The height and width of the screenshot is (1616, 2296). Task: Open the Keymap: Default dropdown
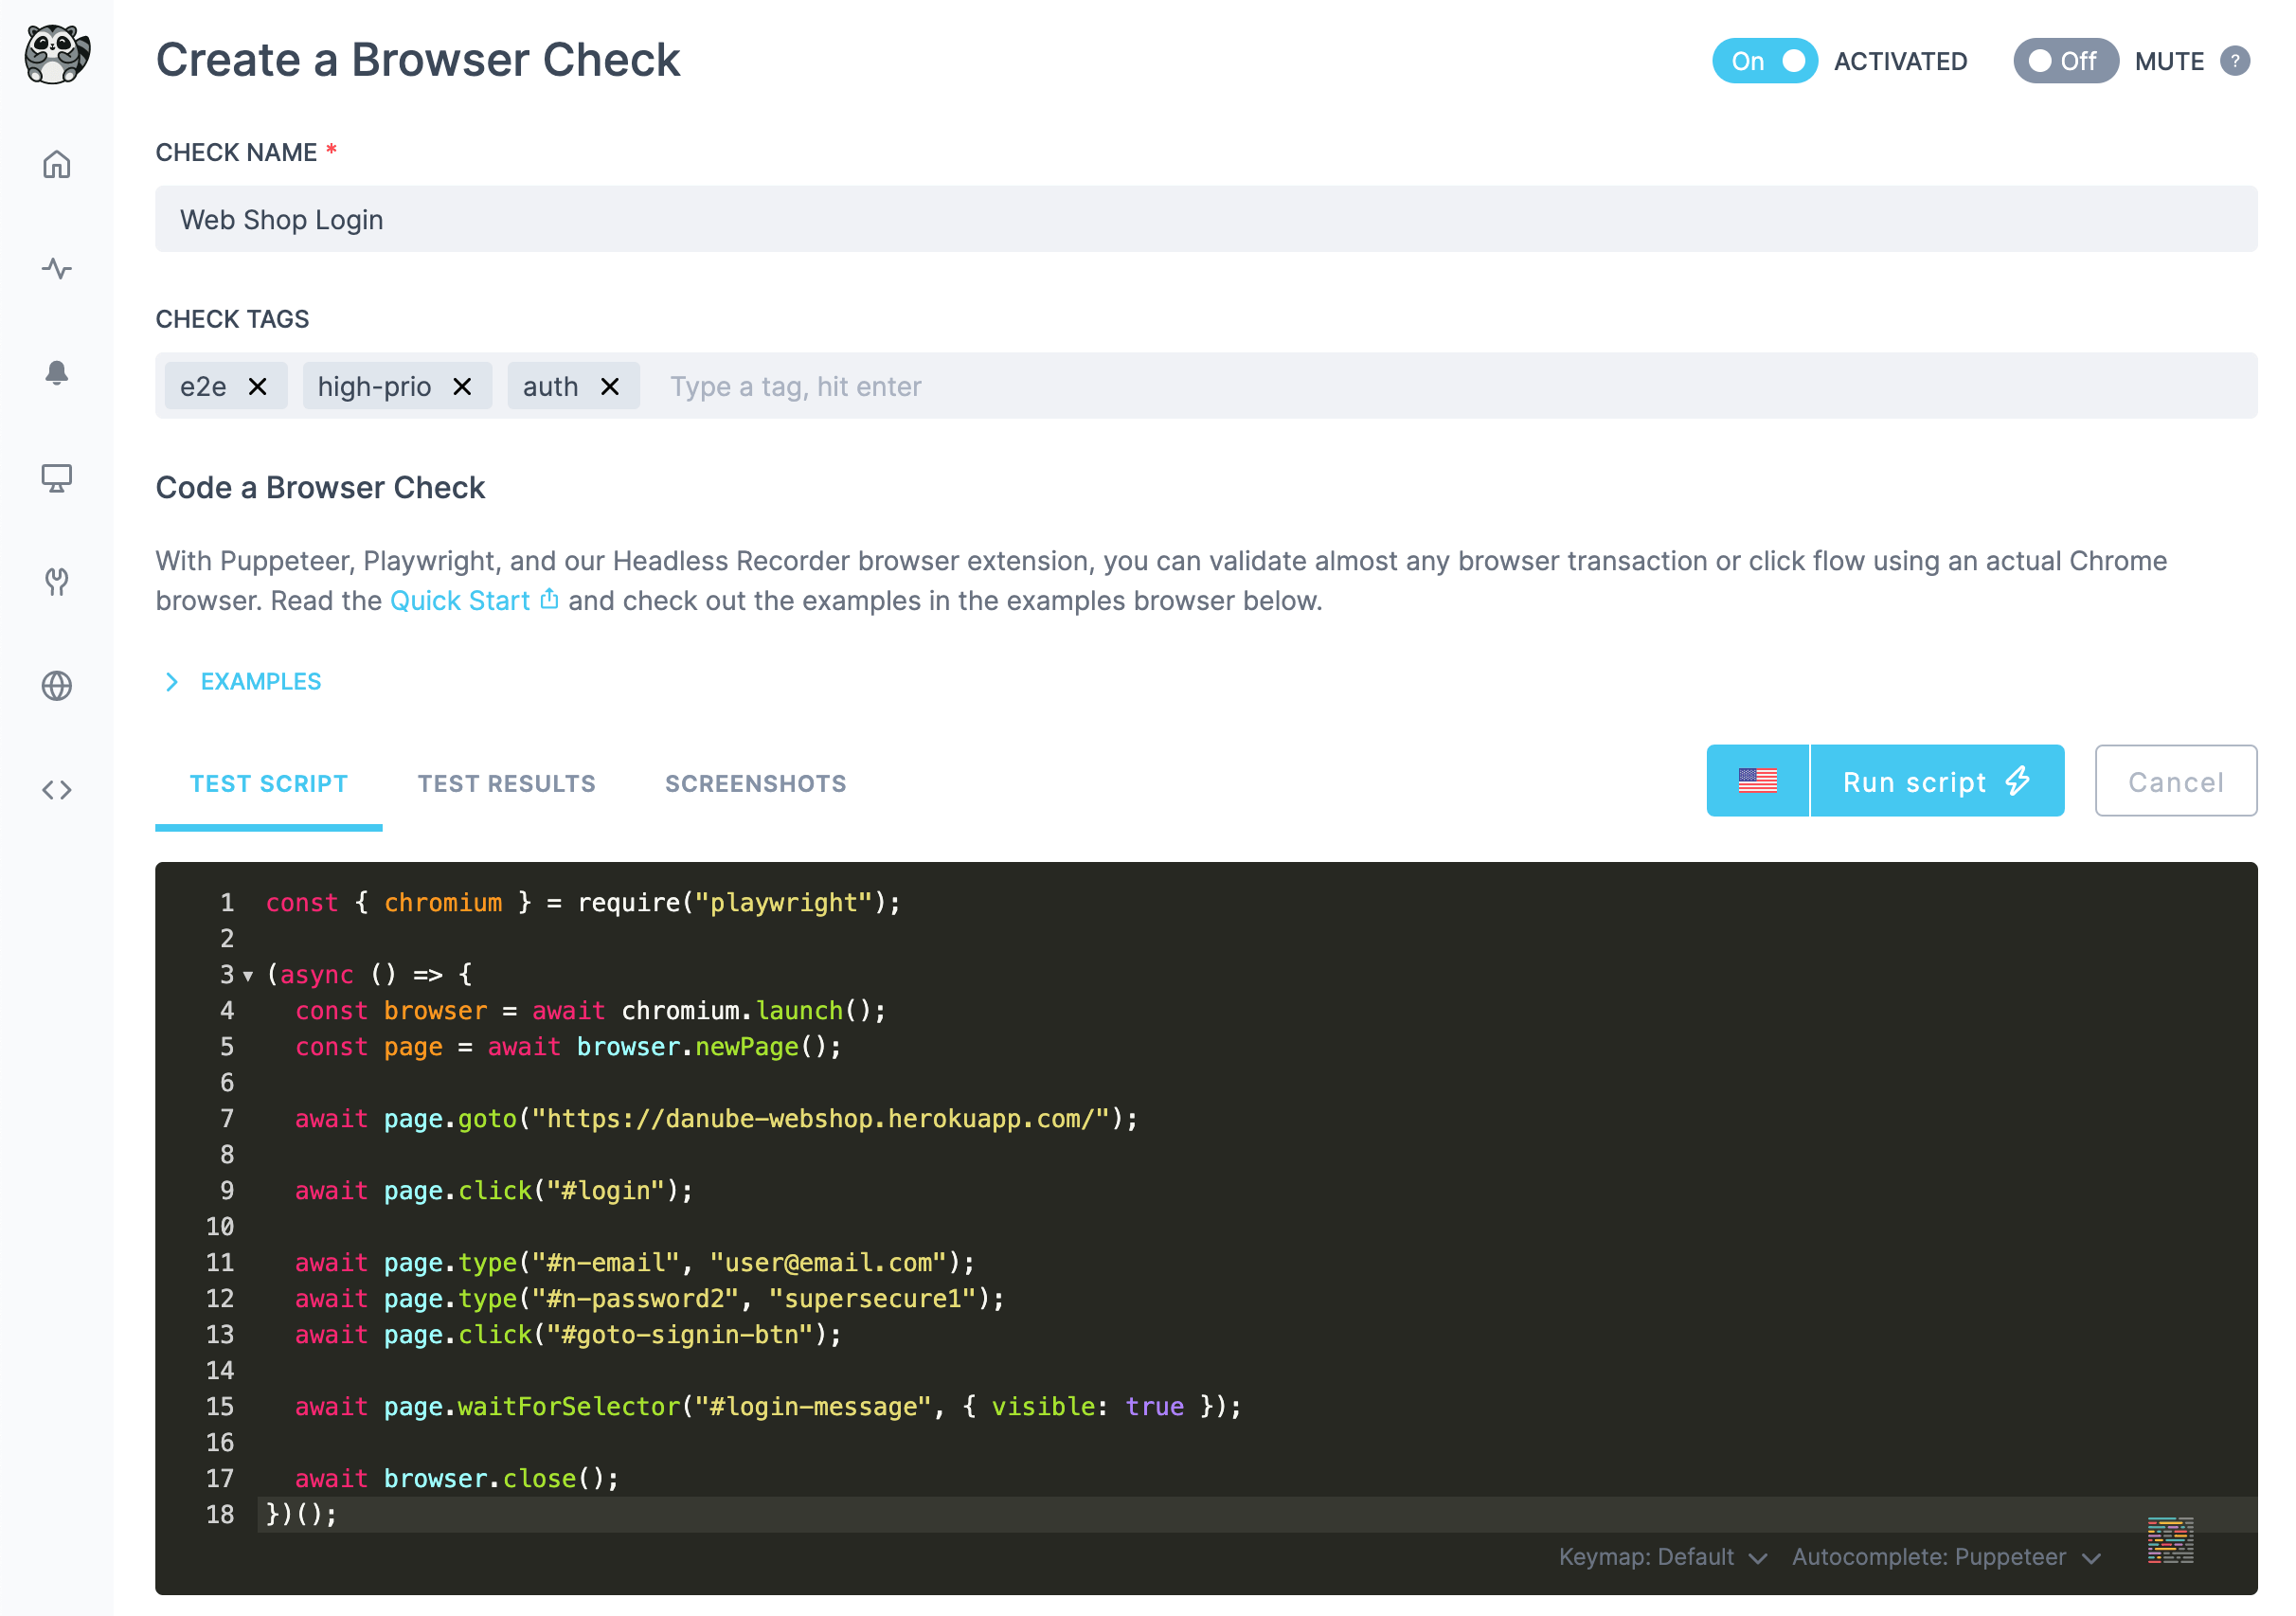tap(1662, 1557)
